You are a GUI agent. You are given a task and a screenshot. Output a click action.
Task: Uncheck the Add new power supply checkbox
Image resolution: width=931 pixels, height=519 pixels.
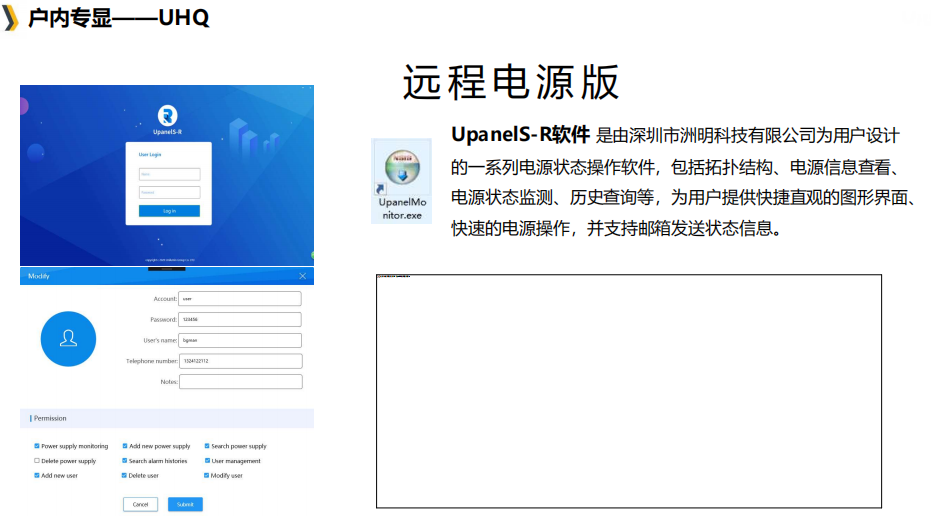pos(125,446)
